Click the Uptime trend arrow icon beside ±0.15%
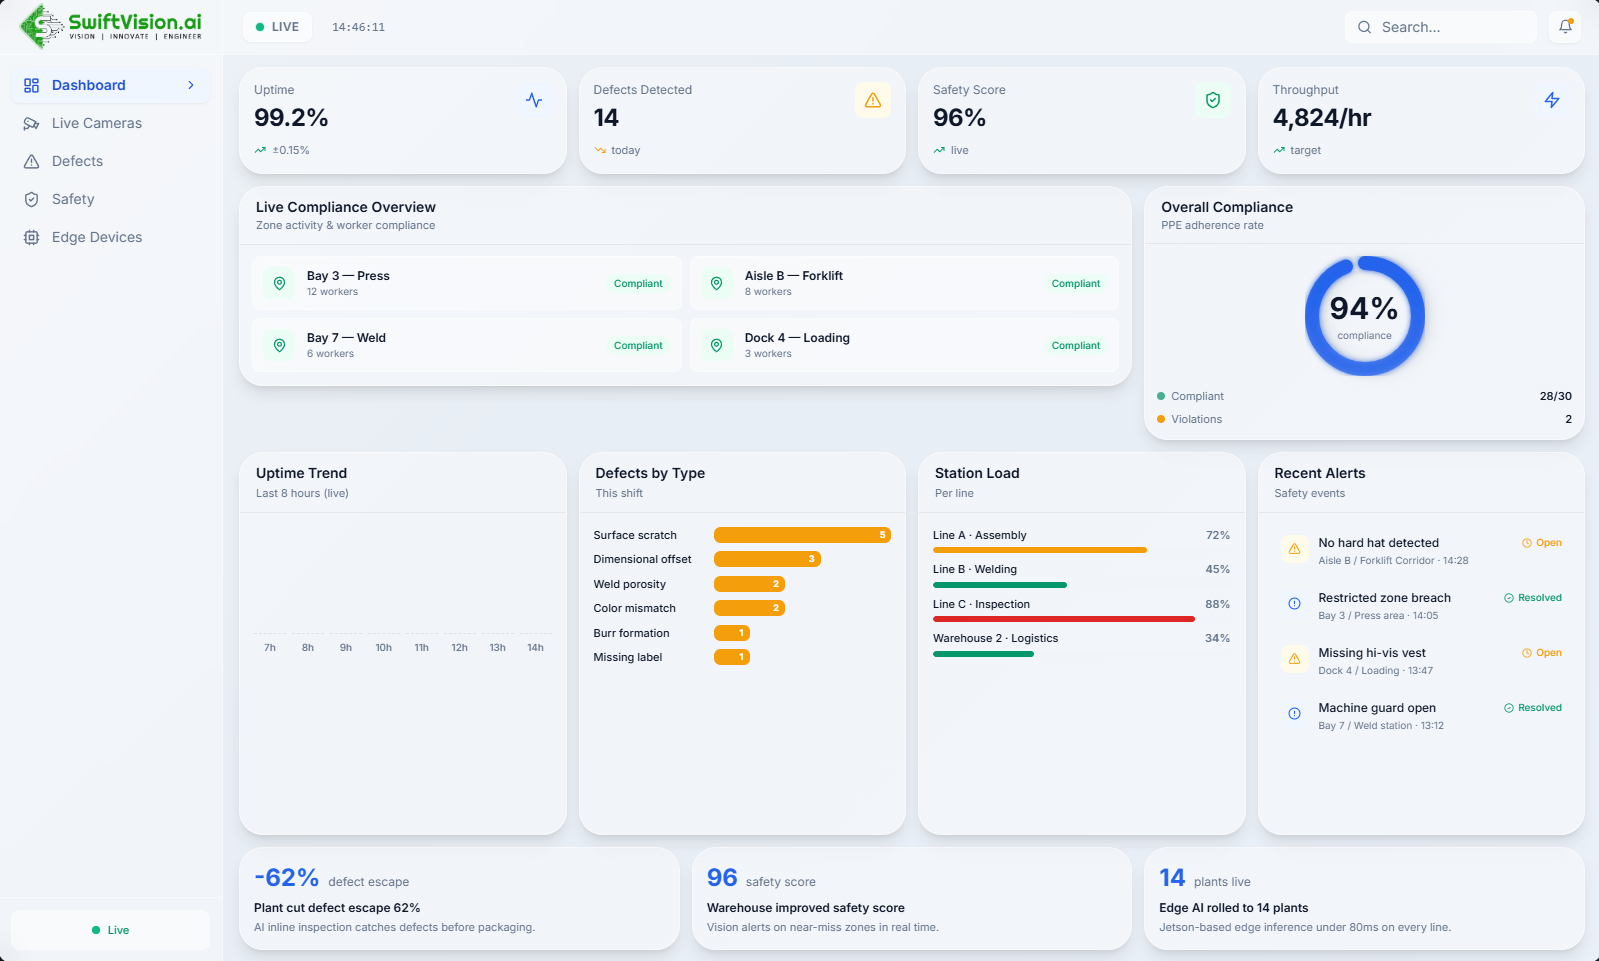This screenshot has width=1599, height=961. point(260,150)
